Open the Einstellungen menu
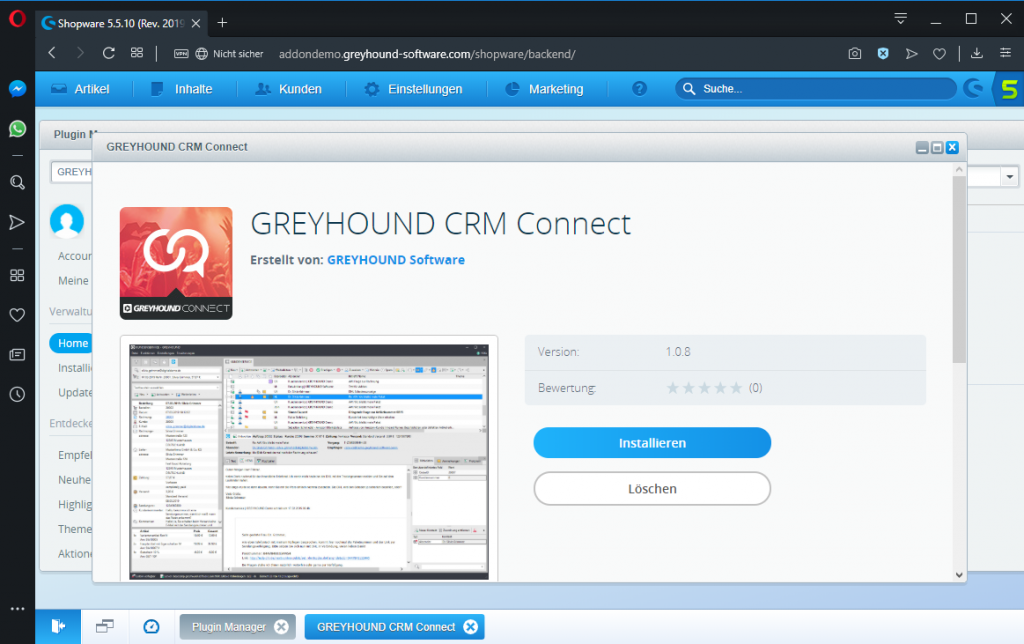Viewport: 1024px width, 644px height. pos(413,89)
